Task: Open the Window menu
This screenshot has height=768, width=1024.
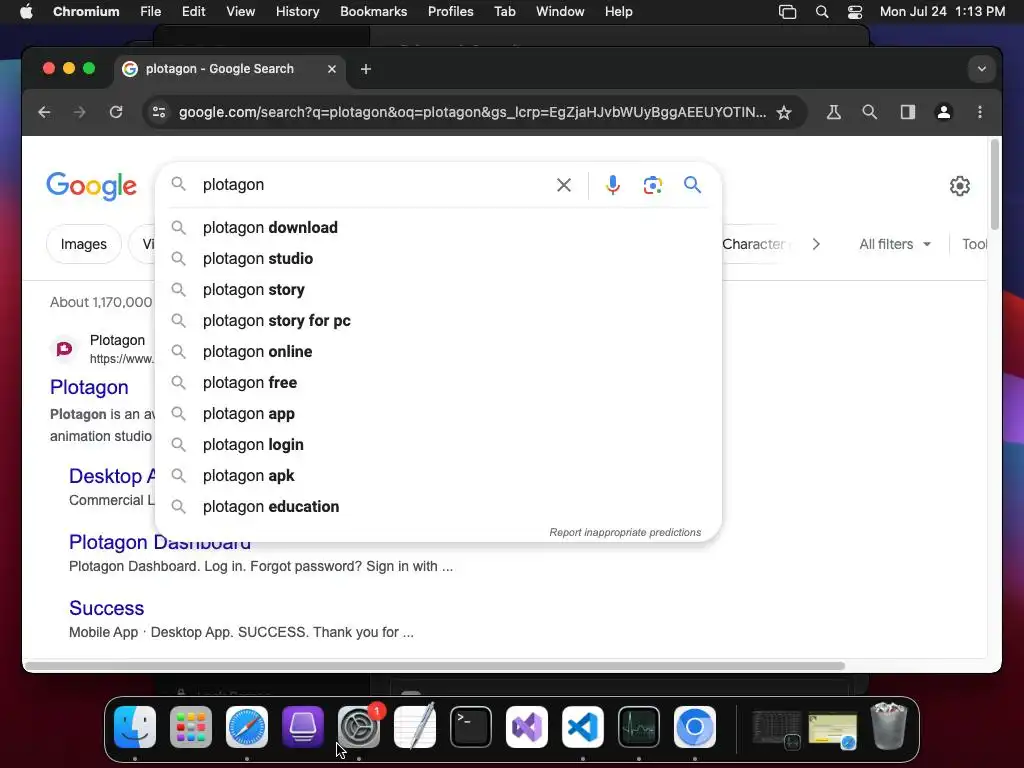Action: pyautogui.click(x=560, y=12)
